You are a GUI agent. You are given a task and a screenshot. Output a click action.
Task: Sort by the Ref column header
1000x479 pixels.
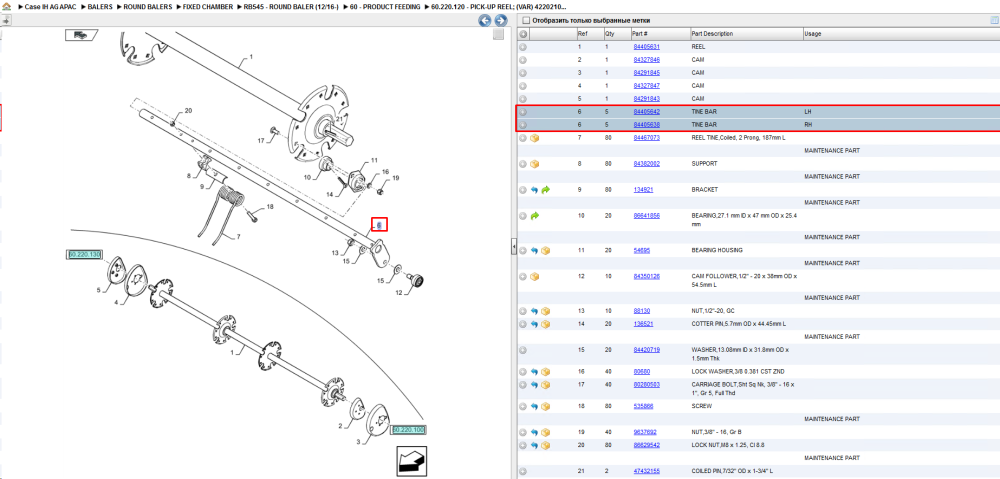coord(589,34)
